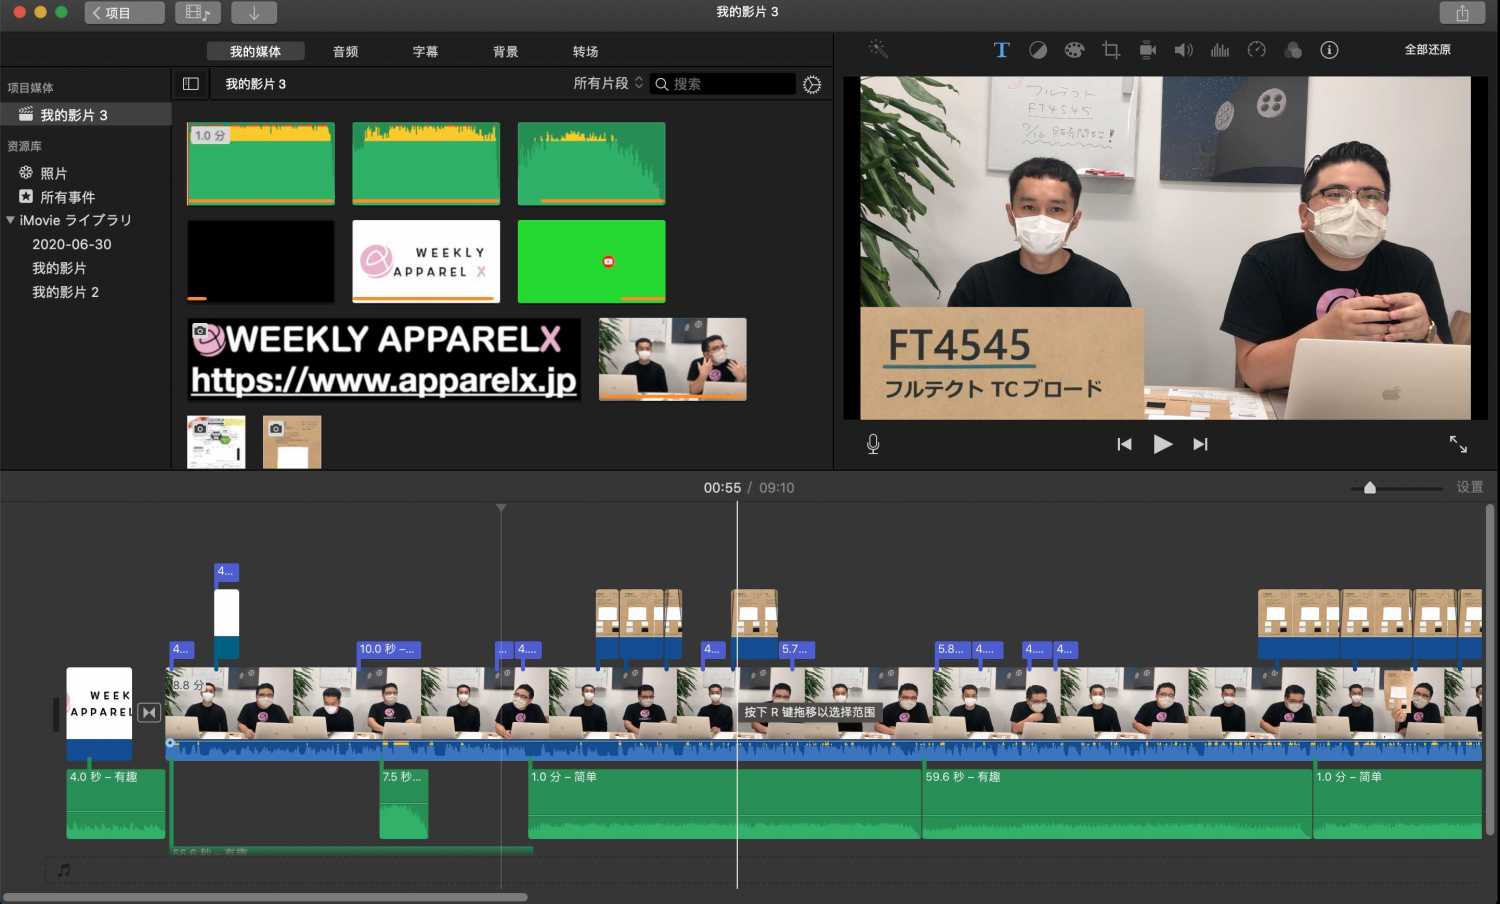Viewport: 1500px width, 904px height.
Task: Select the cardboard box photo thumbnail
Action: pyautogui.click(x=292, y=442)
